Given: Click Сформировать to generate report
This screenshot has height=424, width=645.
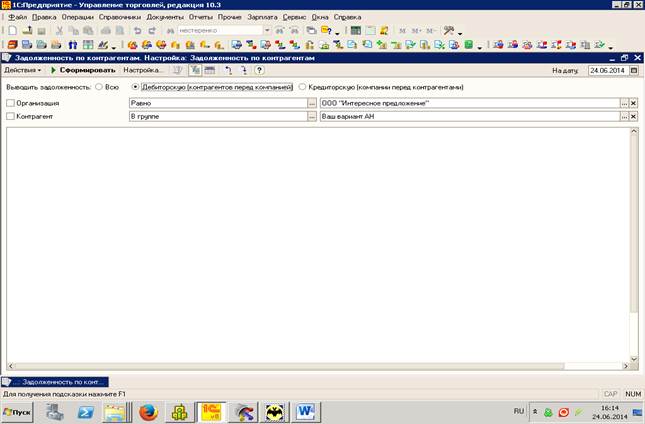Looking at the screenshot, I should 87,70.
